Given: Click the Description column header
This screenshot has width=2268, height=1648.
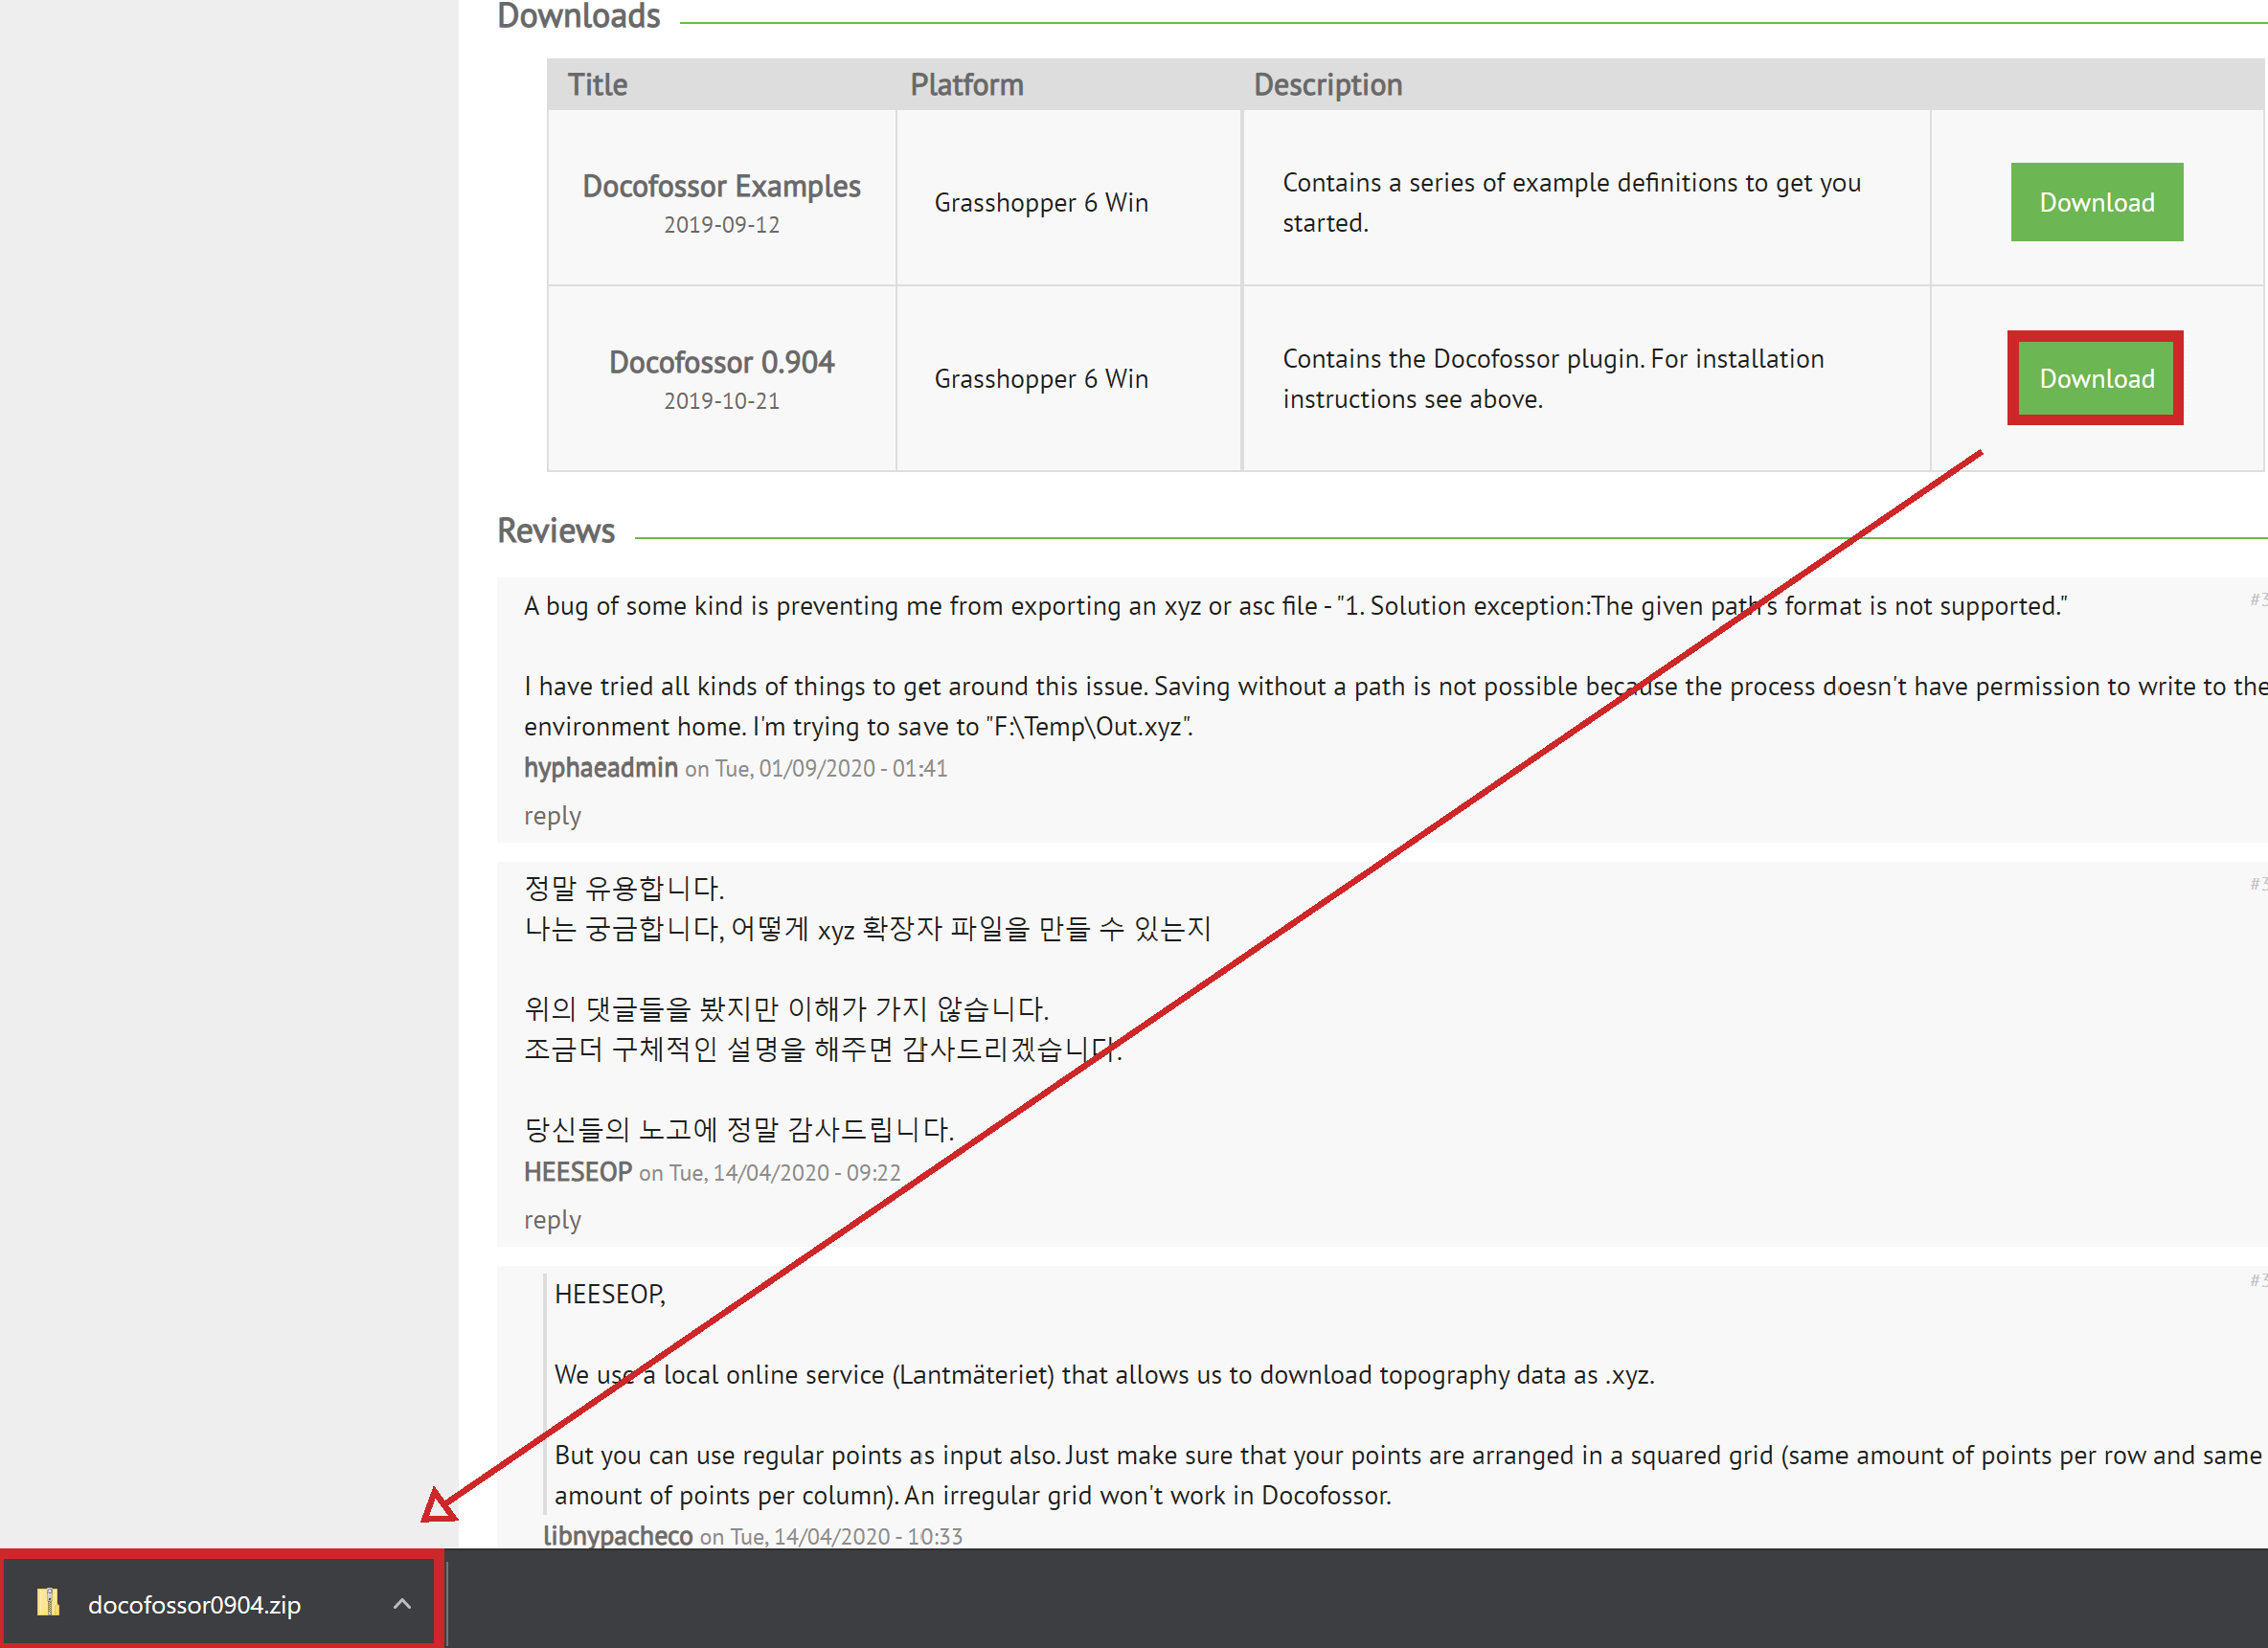Looking at the screenshot, I should click(1328, 85).
